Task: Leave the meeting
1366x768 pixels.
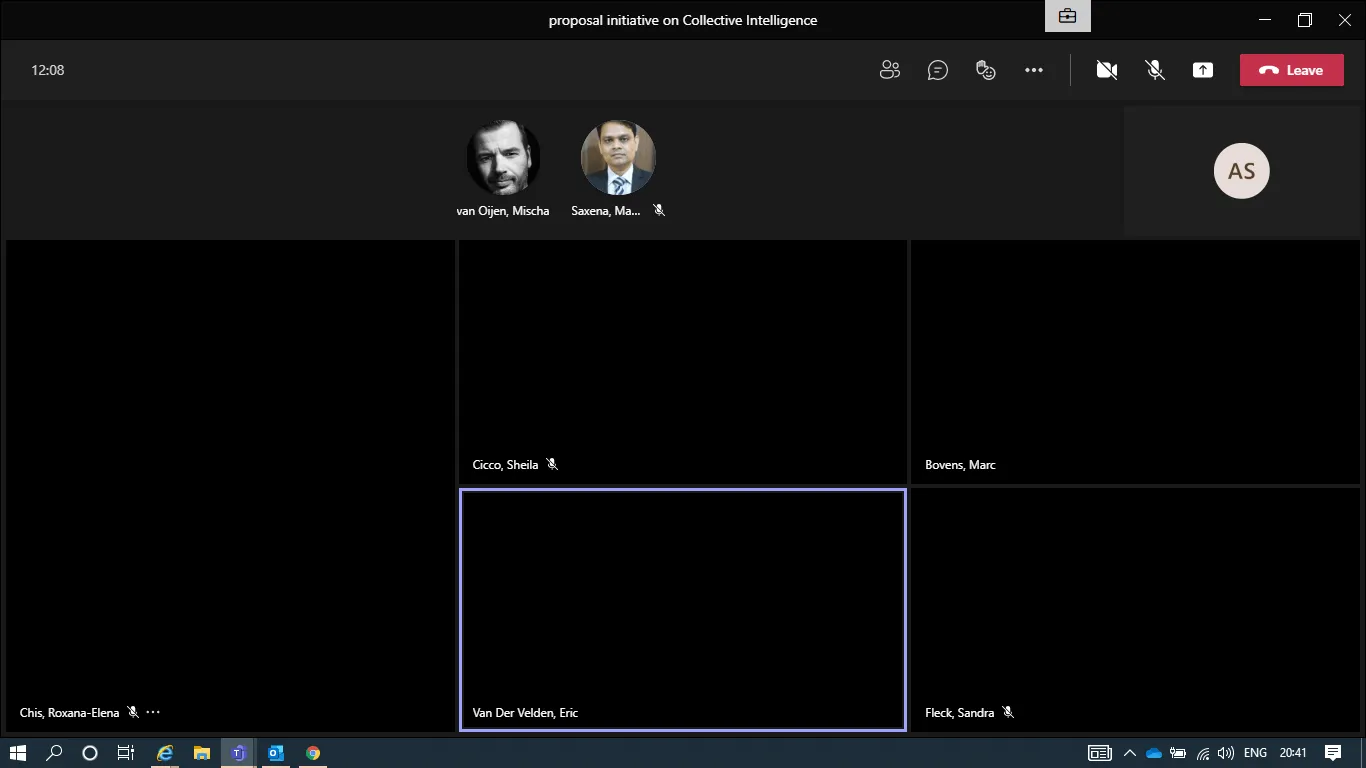Action: pyautogui.click(x=1291, y=69)
